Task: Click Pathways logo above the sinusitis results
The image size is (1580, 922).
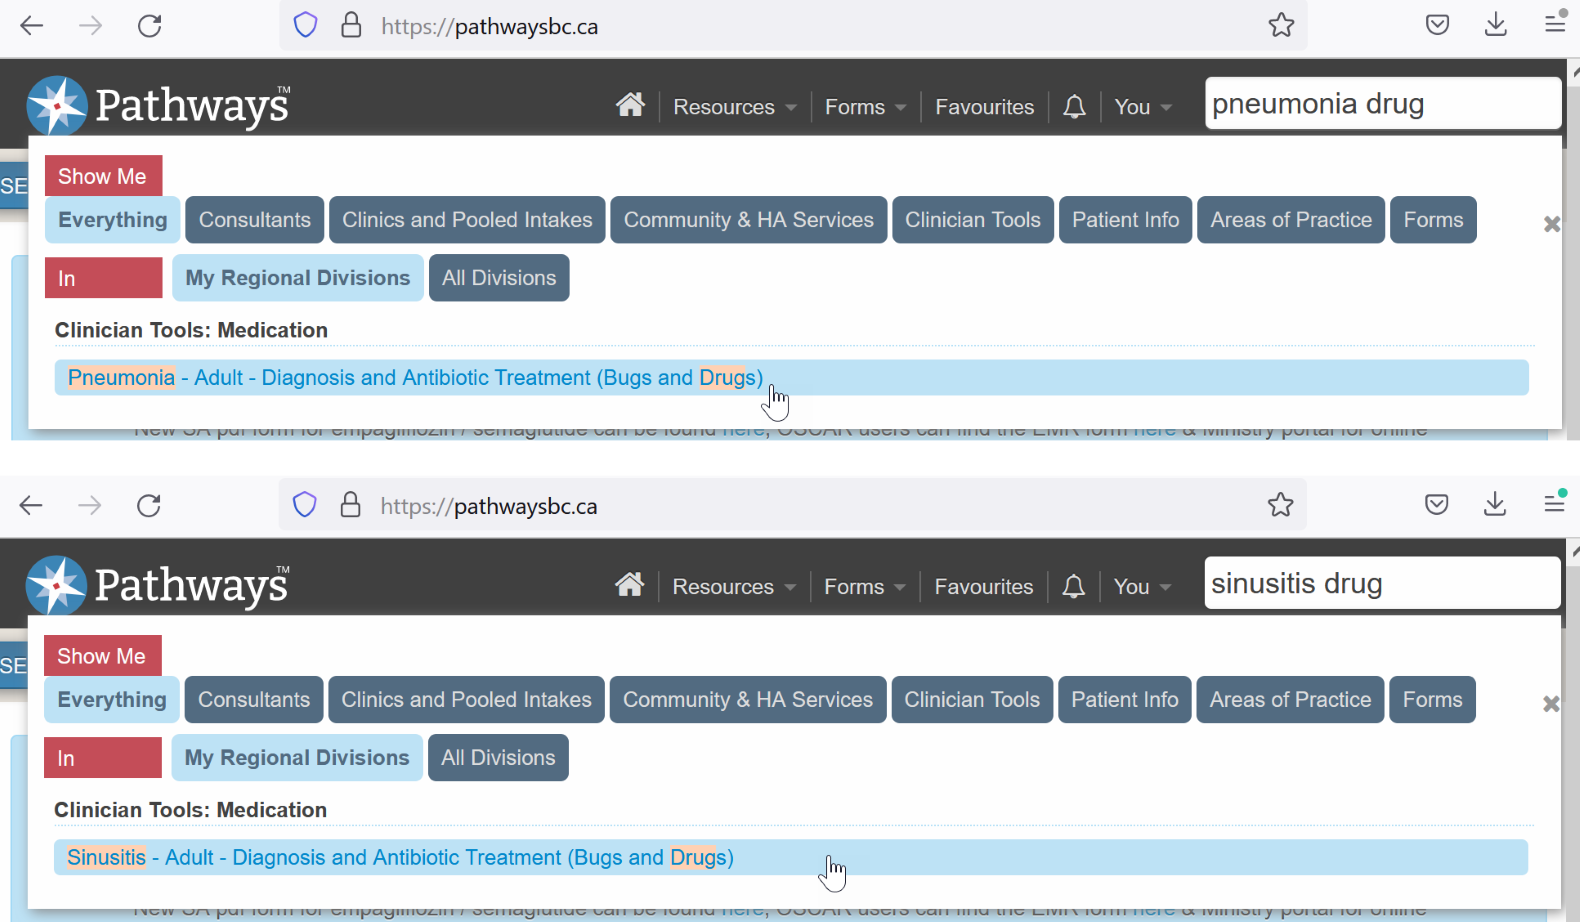Action: (x=158, y=585)
